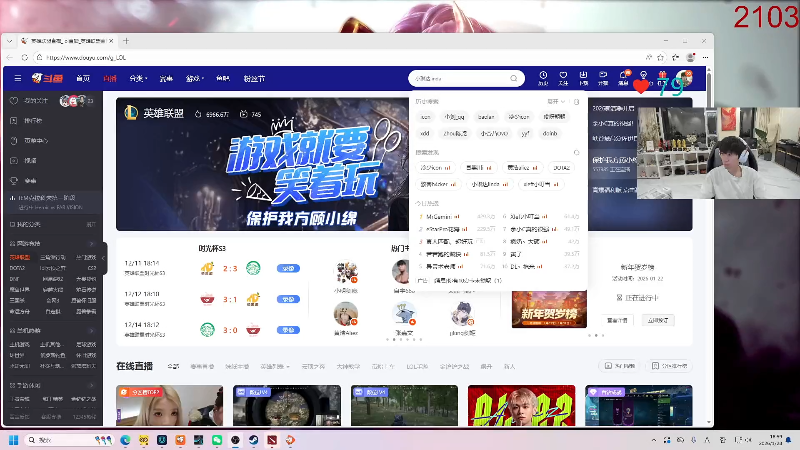
Task: Expand the 单机热游 sidebar section arrow
Action: tap(92, 331)
